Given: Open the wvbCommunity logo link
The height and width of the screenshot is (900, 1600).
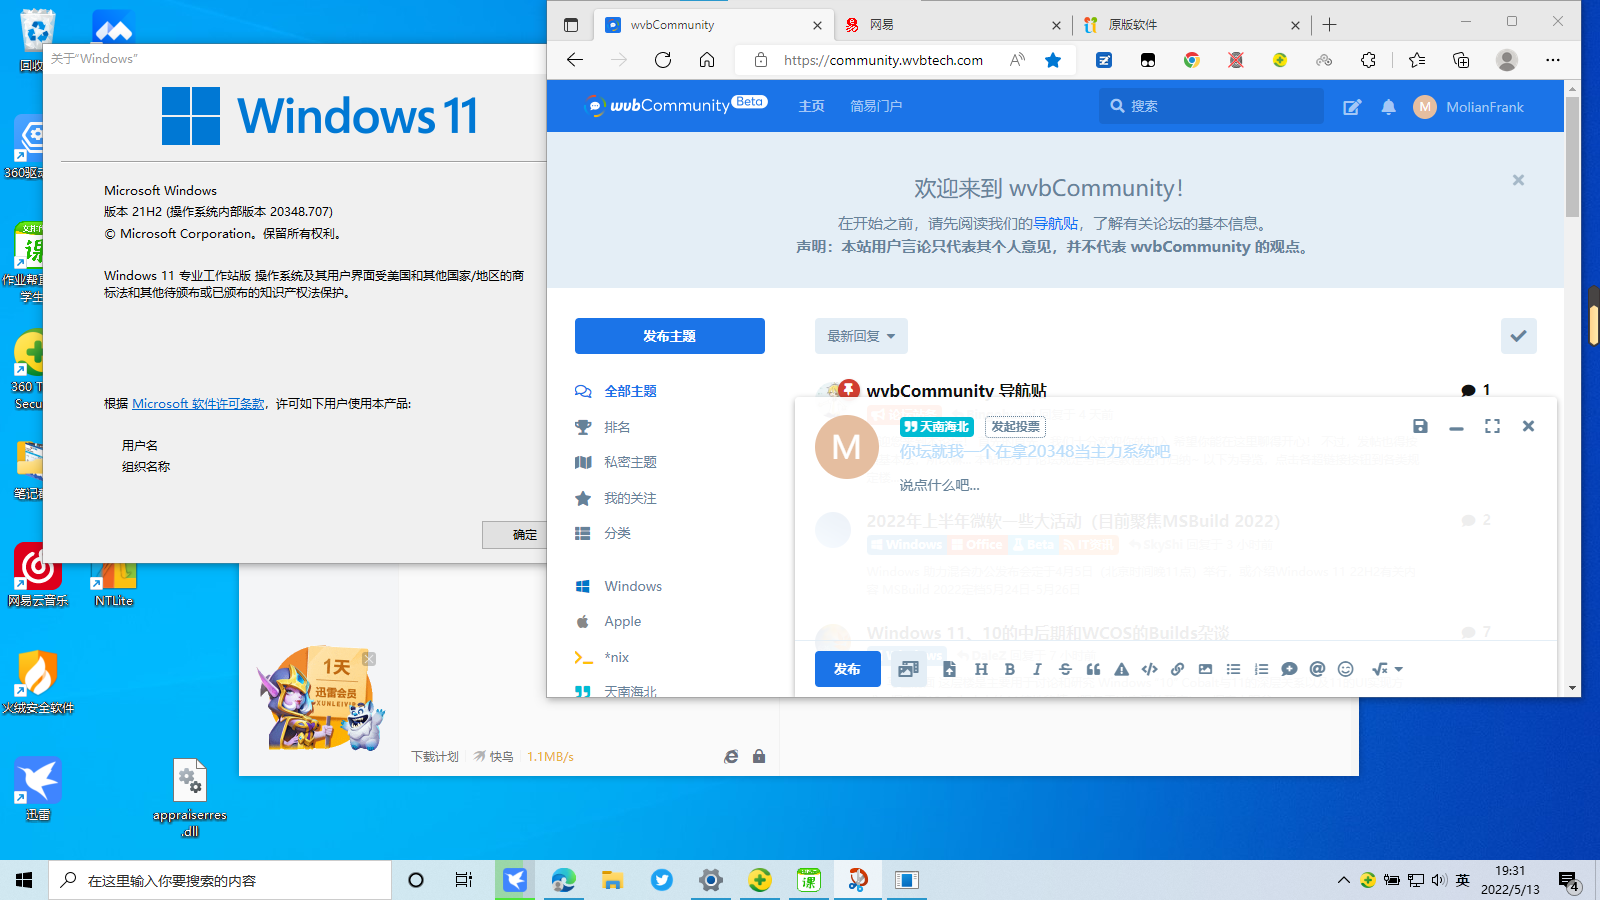Looking at the screenshot, I should pos(676,105).
